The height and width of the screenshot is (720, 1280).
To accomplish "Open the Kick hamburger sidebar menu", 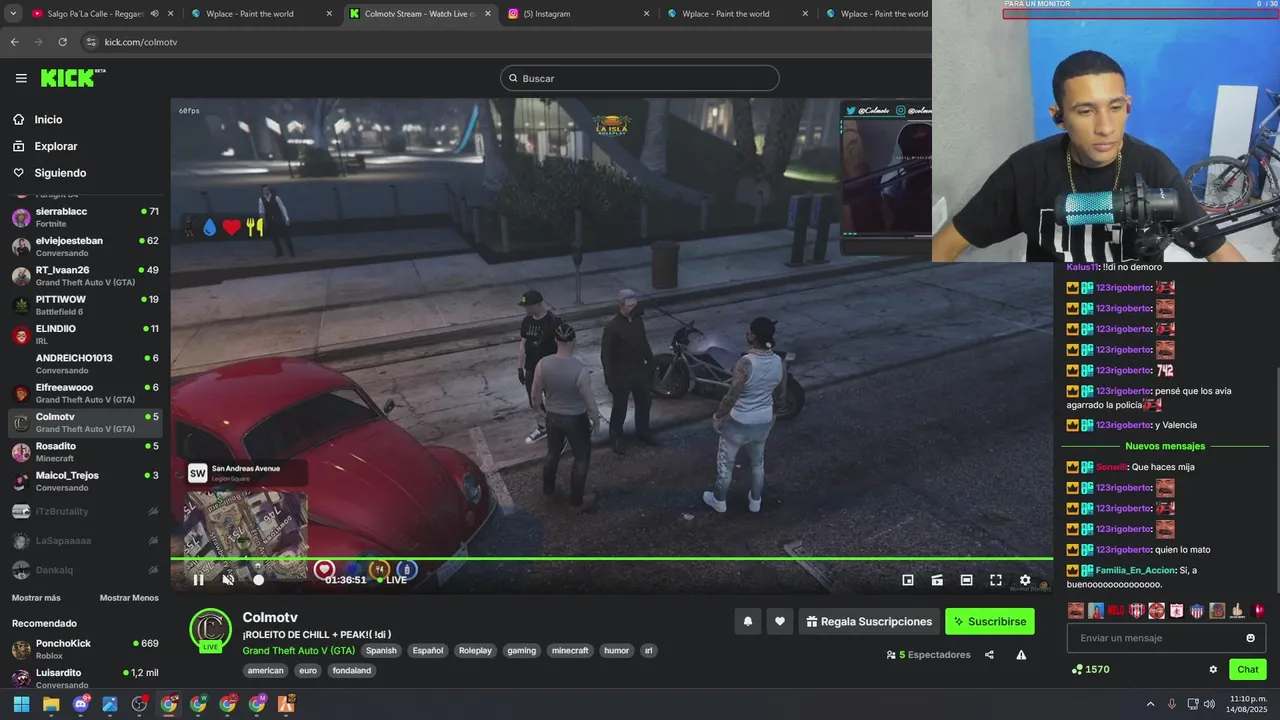I will click(21, 78).
